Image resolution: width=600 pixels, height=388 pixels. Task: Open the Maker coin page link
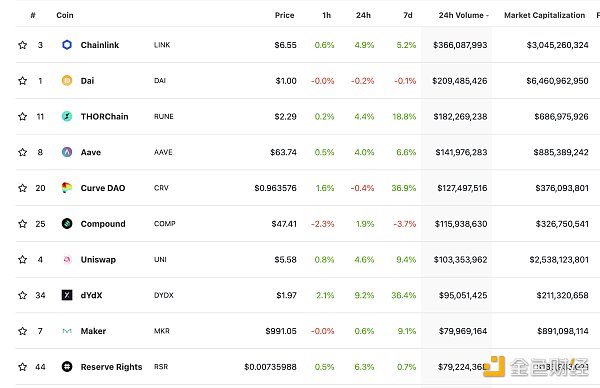pyautogui.click(x=93, y=331)
